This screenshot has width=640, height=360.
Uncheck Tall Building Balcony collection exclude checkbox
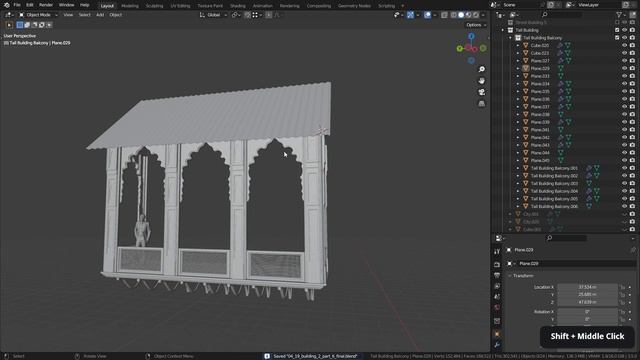tap(617, 38)
